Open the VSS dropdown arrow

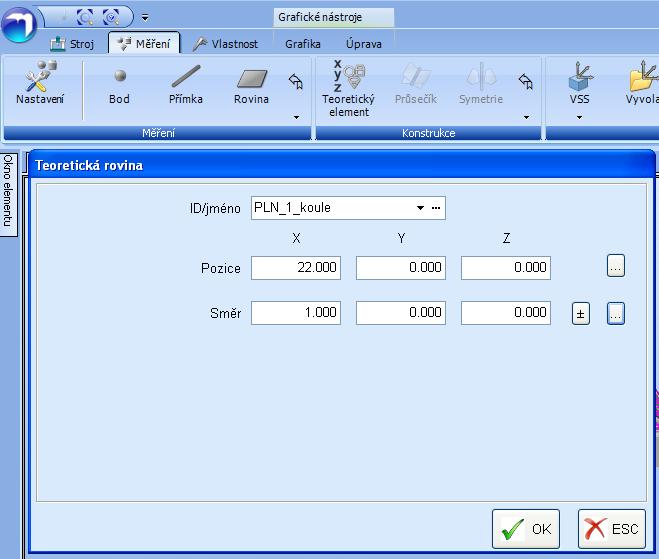tap(579, 117)
